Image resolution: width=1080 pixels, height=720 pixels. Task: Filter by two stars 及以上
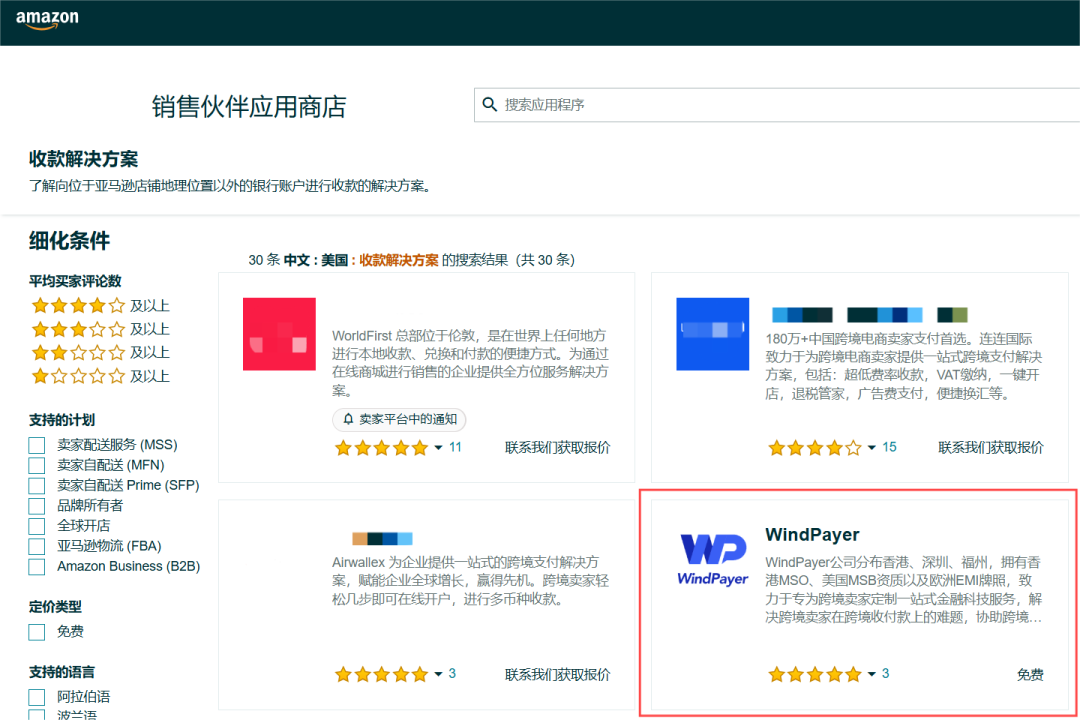pyautogui.click(x=100, y=353)
